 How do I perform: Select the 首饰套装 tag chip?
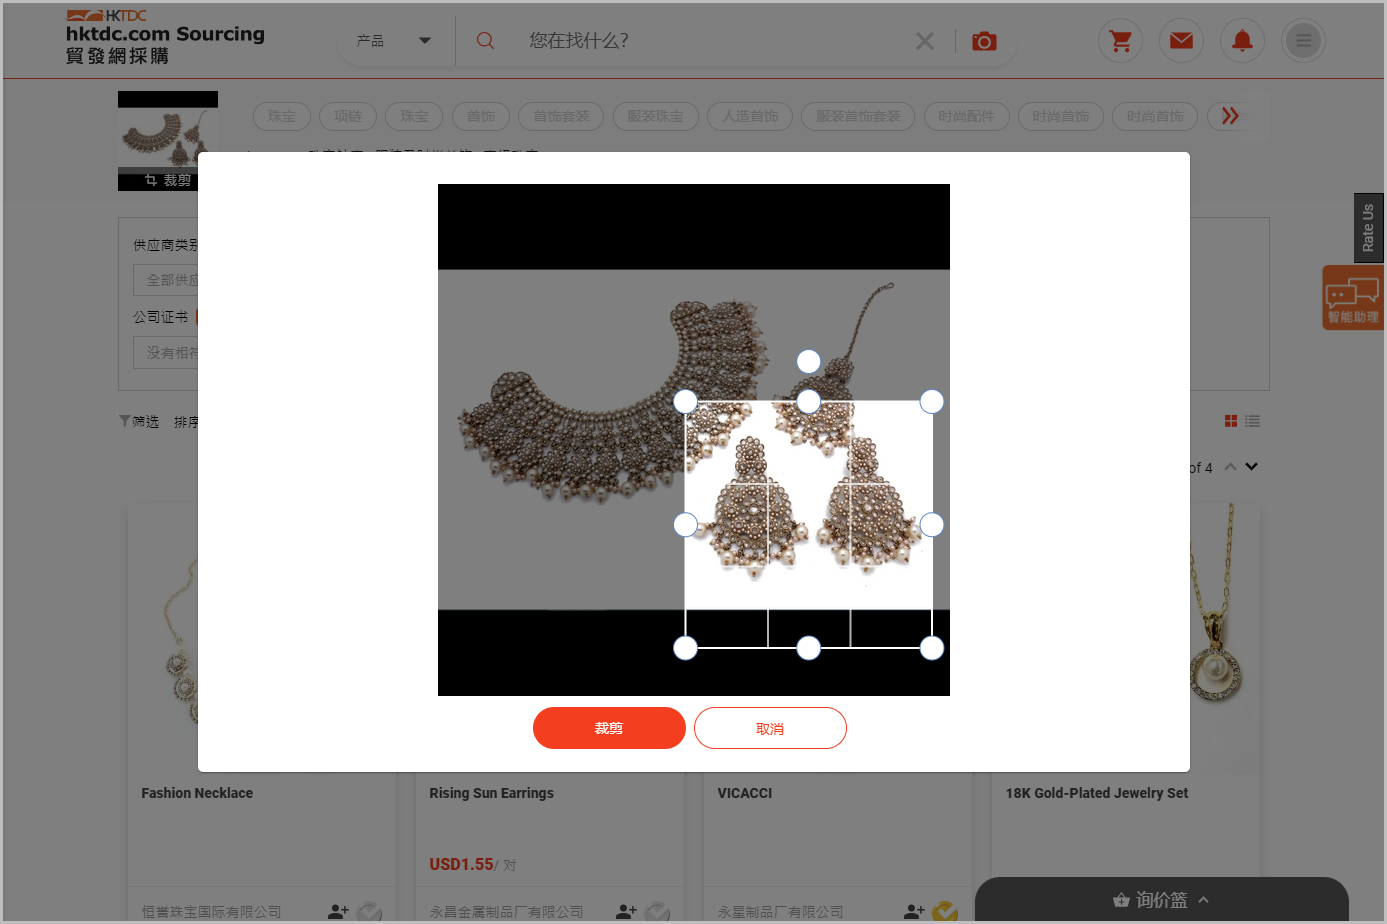click(x=561, y=116)
